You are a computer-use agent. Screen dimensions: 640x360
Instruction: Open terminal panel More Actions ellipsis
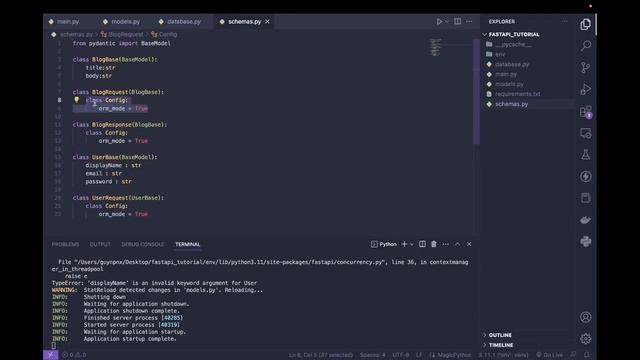[446, 244]
